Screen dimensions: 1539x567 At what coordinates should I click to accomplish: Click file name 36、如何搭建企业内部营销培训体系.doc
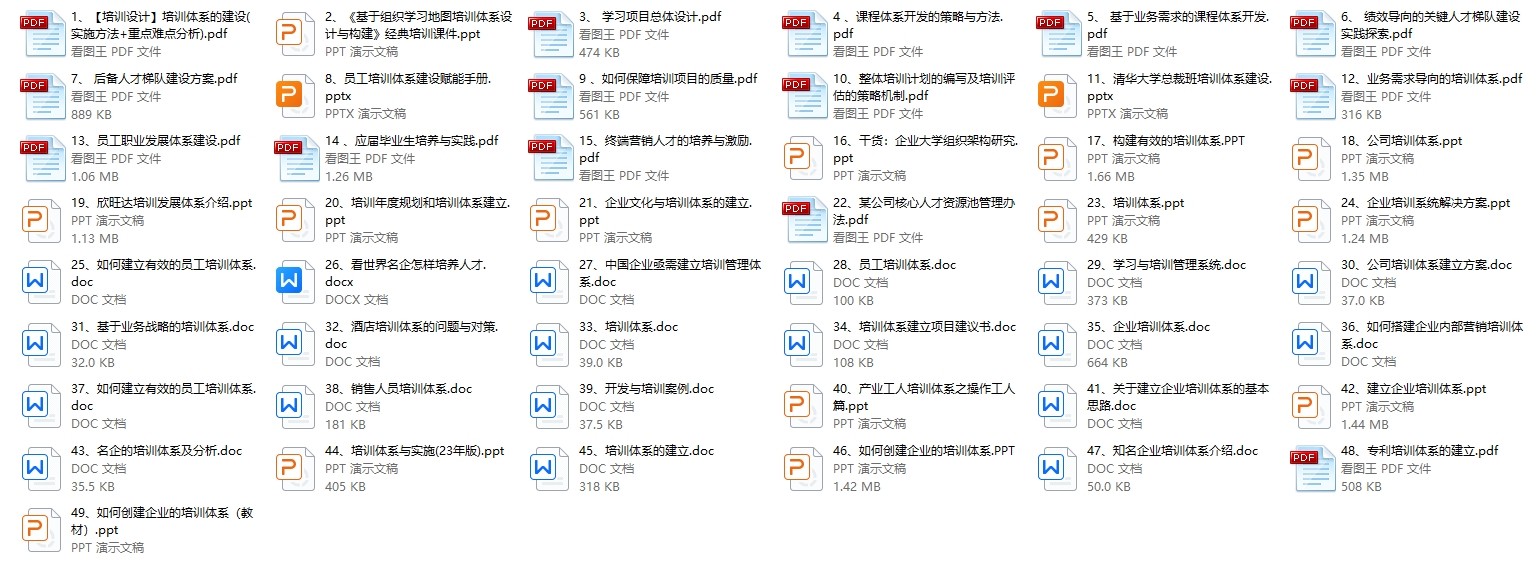click(1432, 336)
